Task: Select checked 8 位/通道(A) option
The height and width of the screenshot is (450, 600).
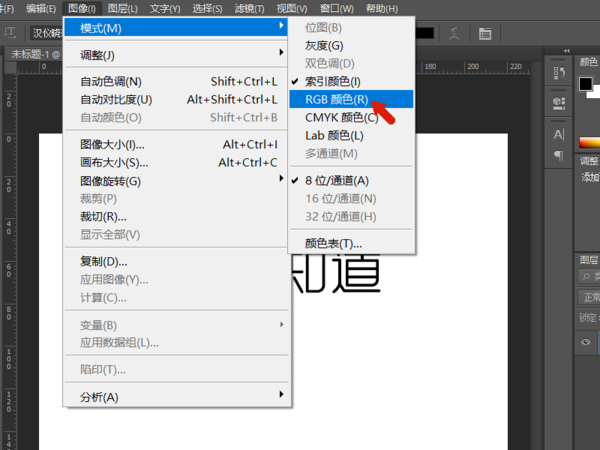Action: [351, 181]
